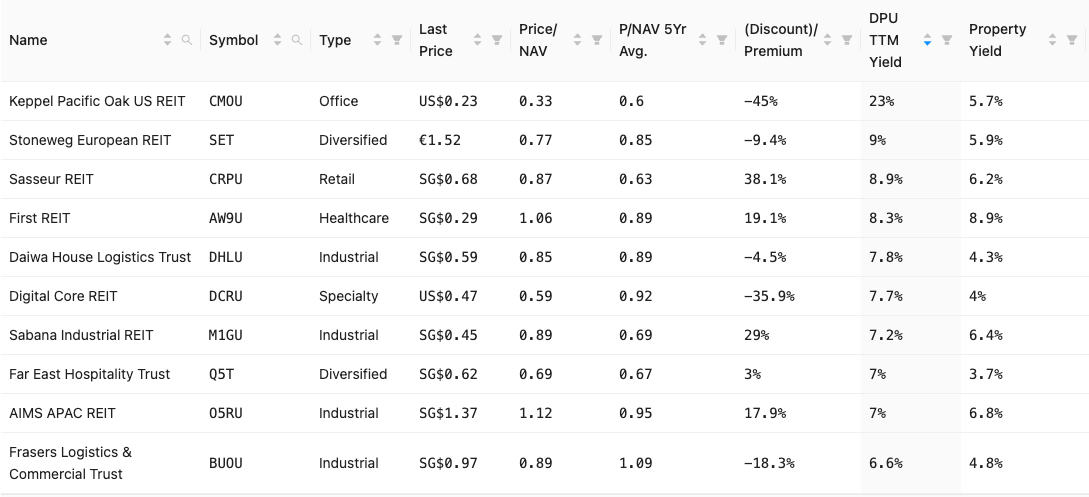Screen dimensions: 1089x497
Task: Open the DPU TTM Yield filter
Action: (947, 40)
